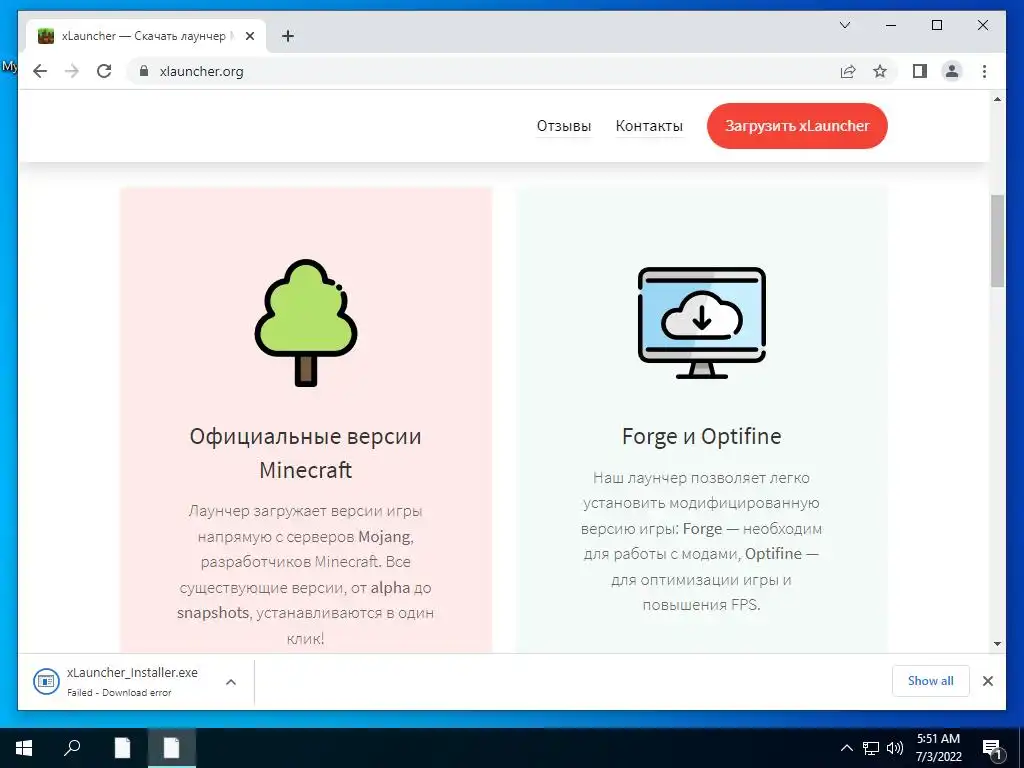Image resolution: width=1024 pixels, height=768 pixels.
Task: Click the scrollbar down arrow
Action: click(x=997, y=644)
